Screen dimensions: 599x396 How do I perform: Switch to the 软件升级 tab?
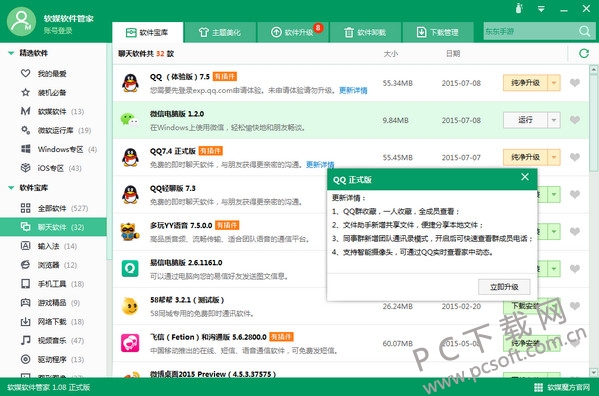point(293,32)
